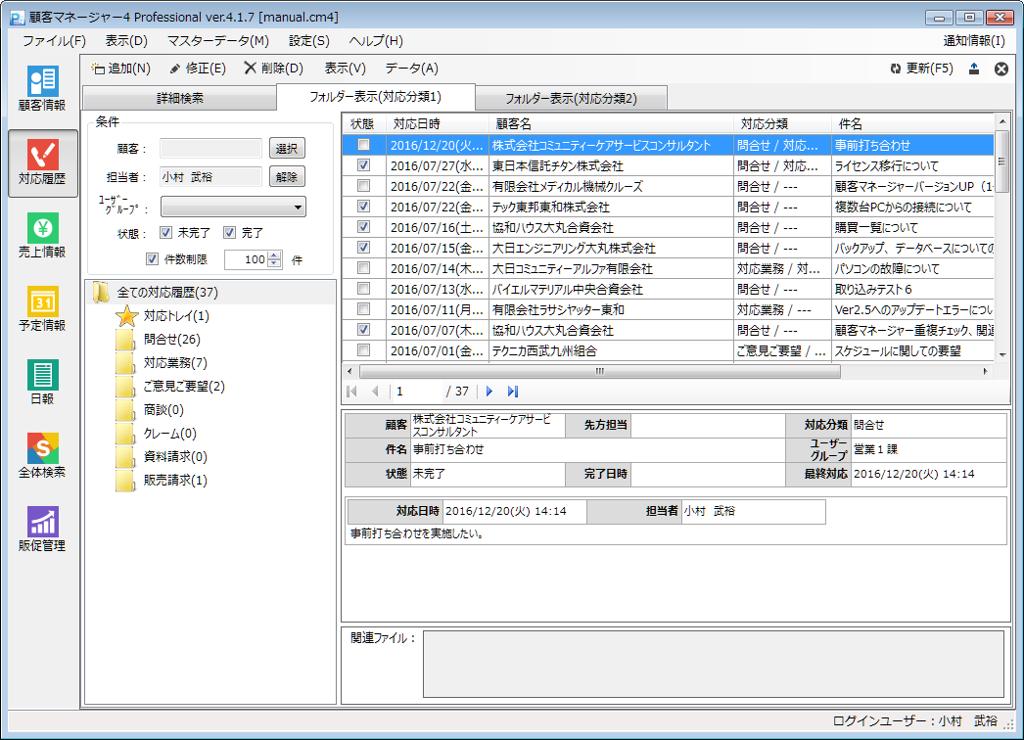Screen dimensions: 1024x740
Task: Open the 表示(V) toolbar menu
Action: coord(345,69)
